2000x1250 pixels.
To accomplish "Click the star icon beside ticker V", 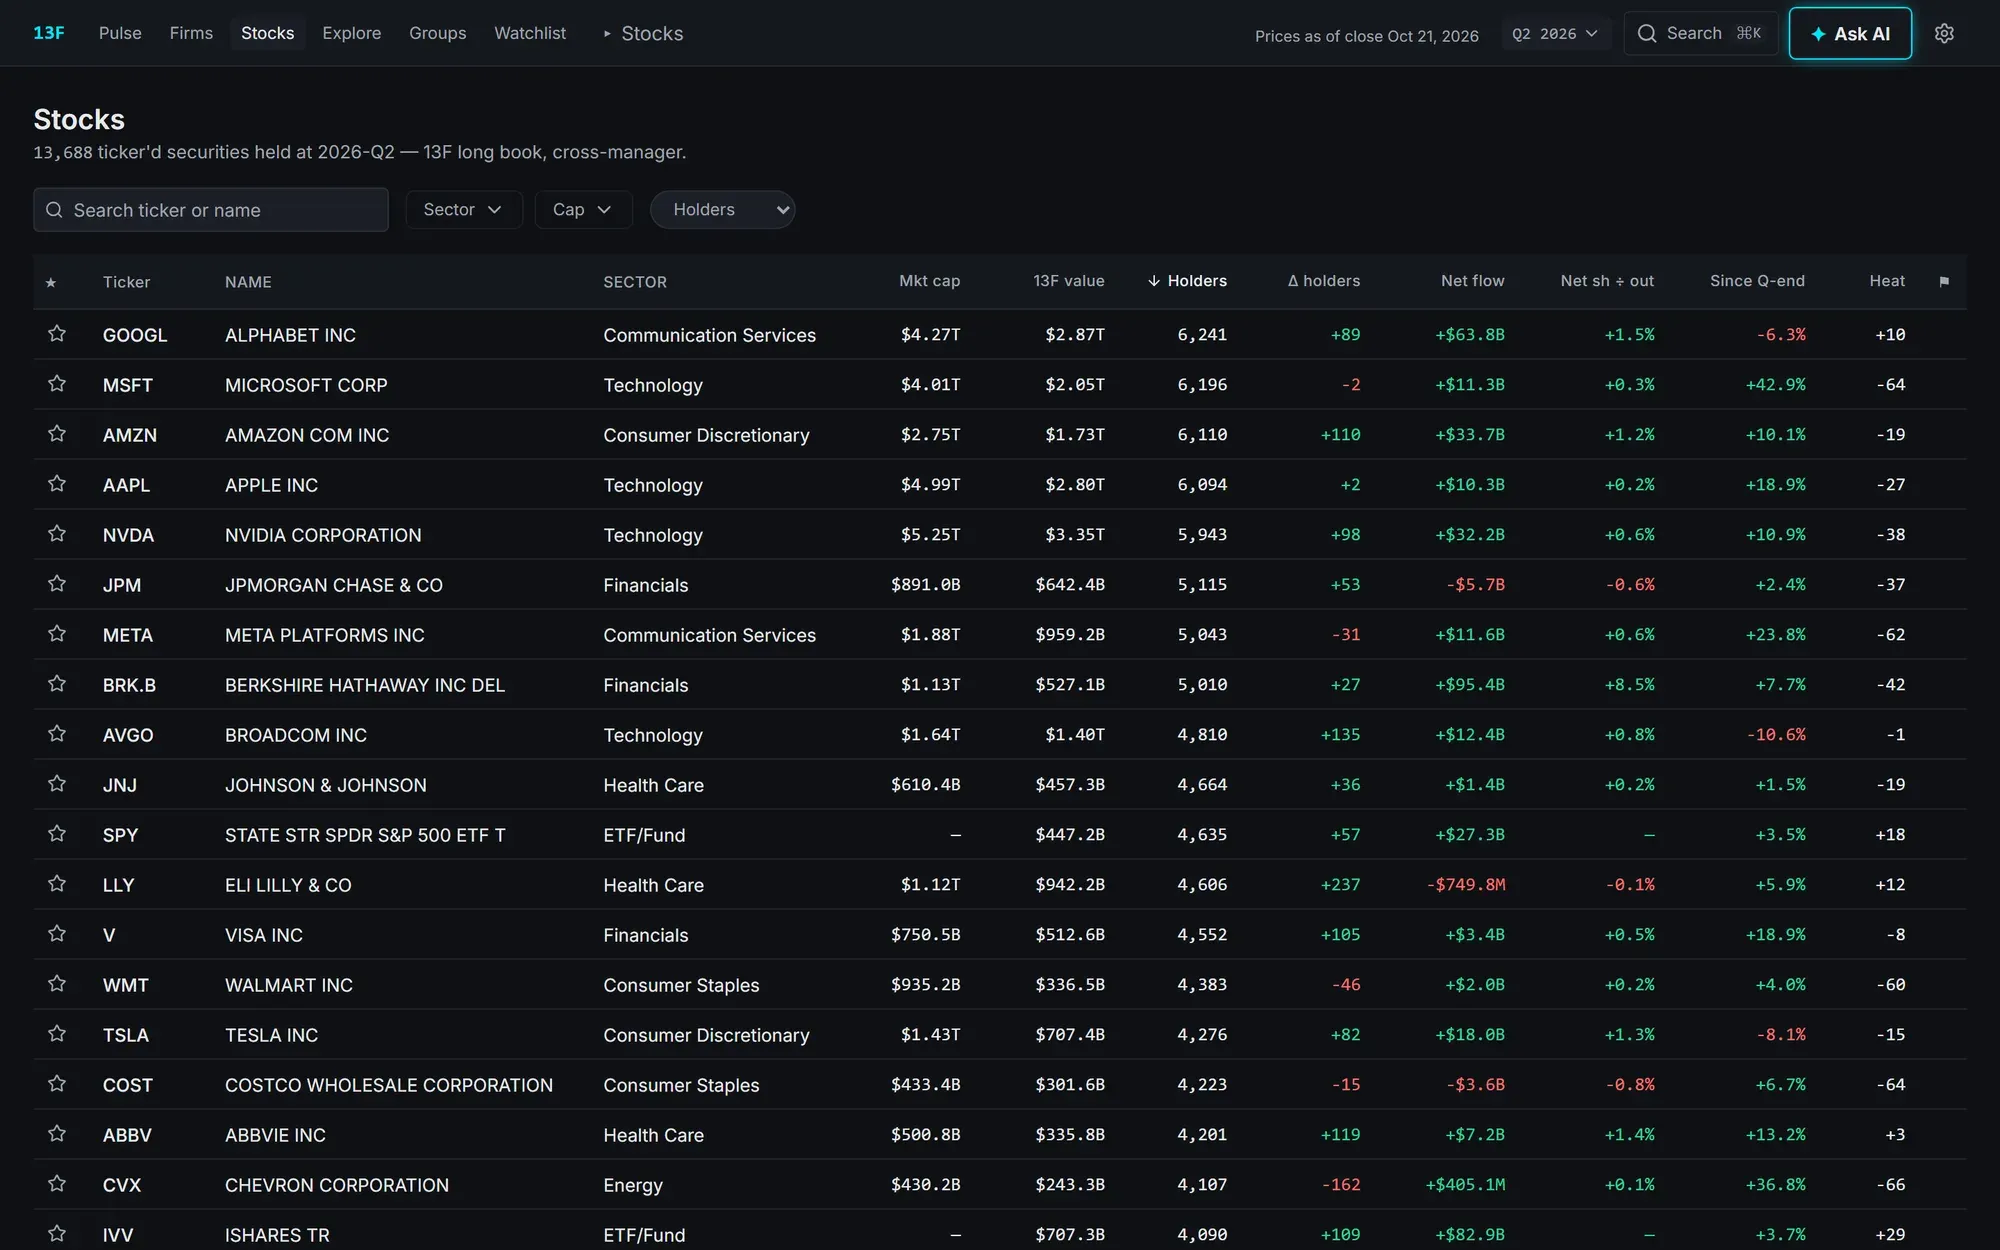I will (x=57, y=934).
